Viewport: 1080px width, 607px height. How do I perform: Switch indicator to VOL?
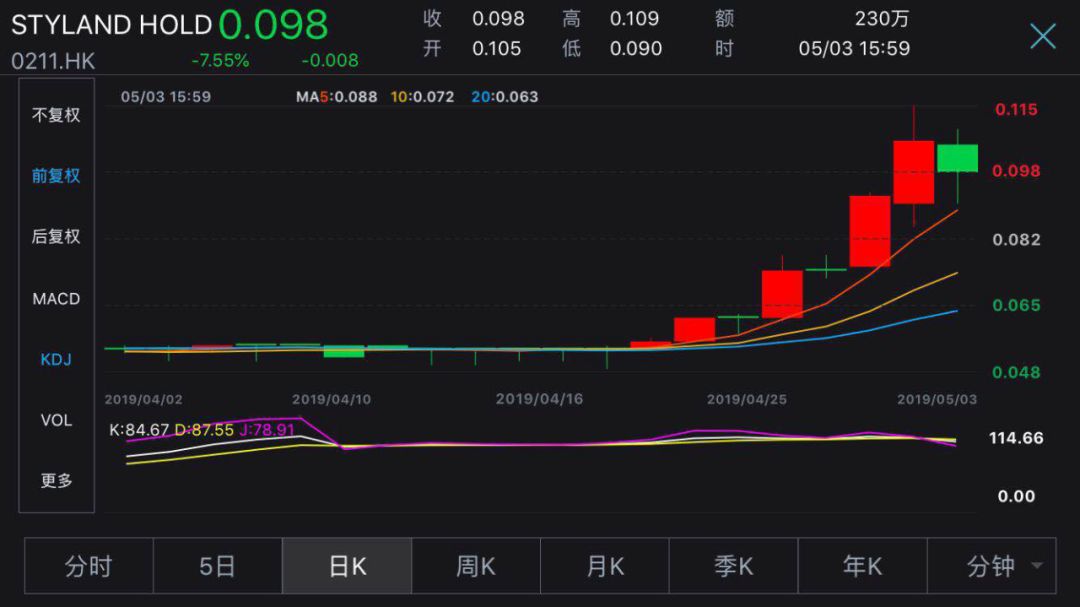point(56,420)
